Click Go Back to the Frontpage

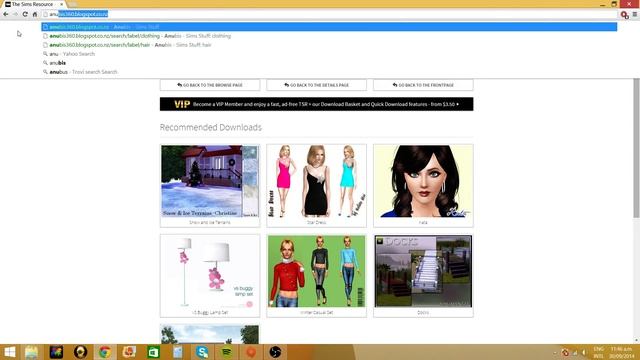click(423, 85)
